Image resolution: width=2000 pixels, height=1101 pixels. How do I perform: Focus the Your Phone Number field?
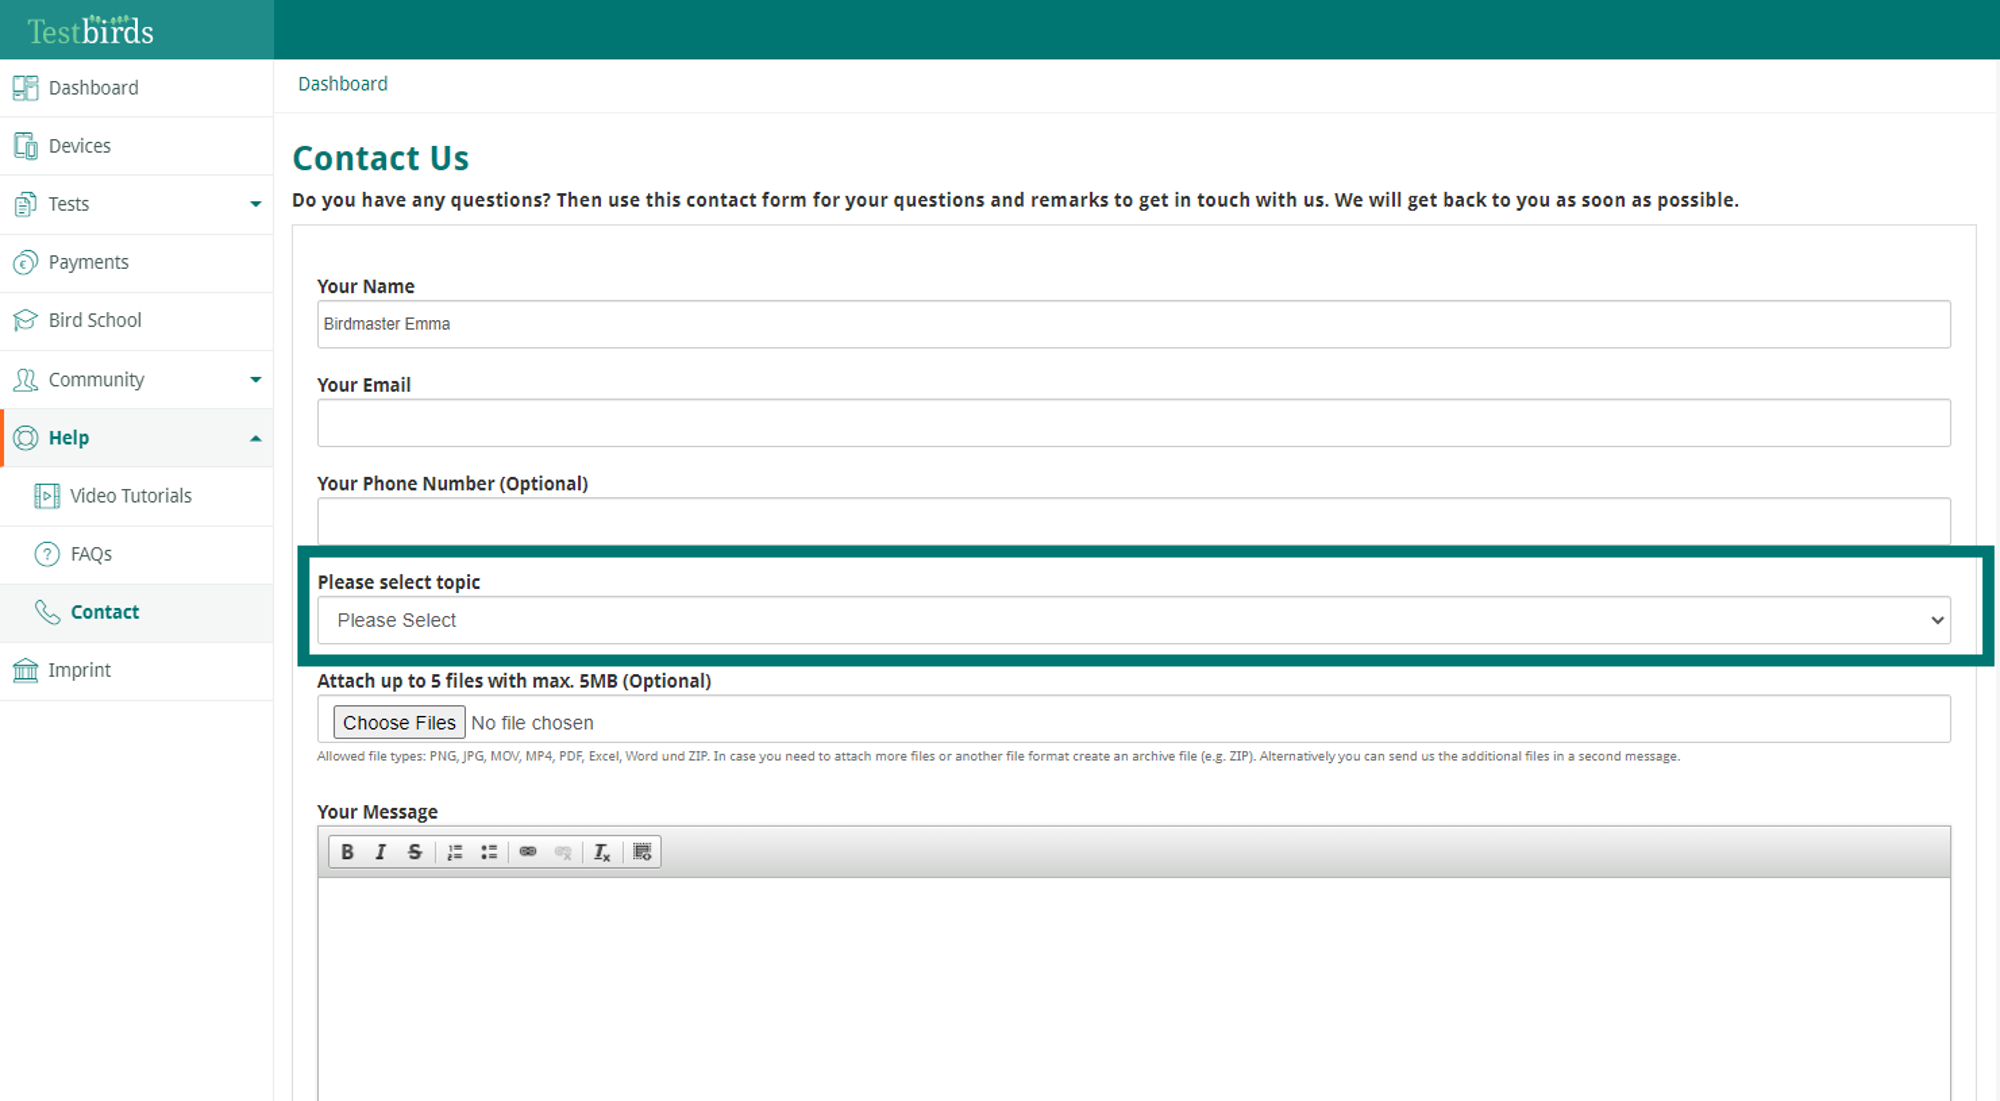1134,521
